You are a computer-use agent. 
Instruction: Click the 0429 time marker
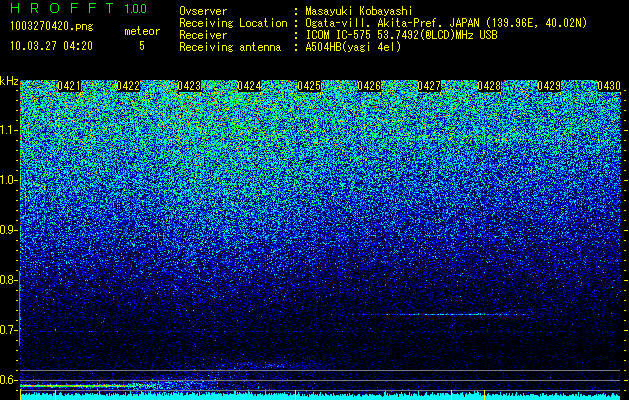pyautogui.click(x=549, y=86)
